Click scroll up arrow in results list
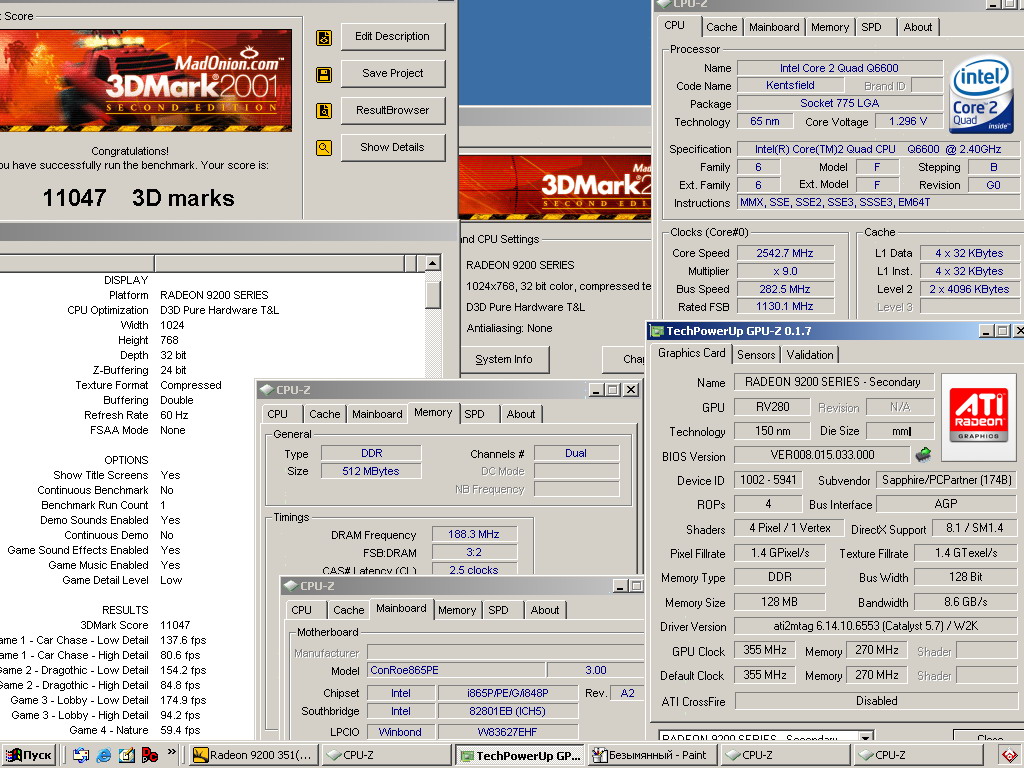The image size is (1024, 768). point(432,263)
